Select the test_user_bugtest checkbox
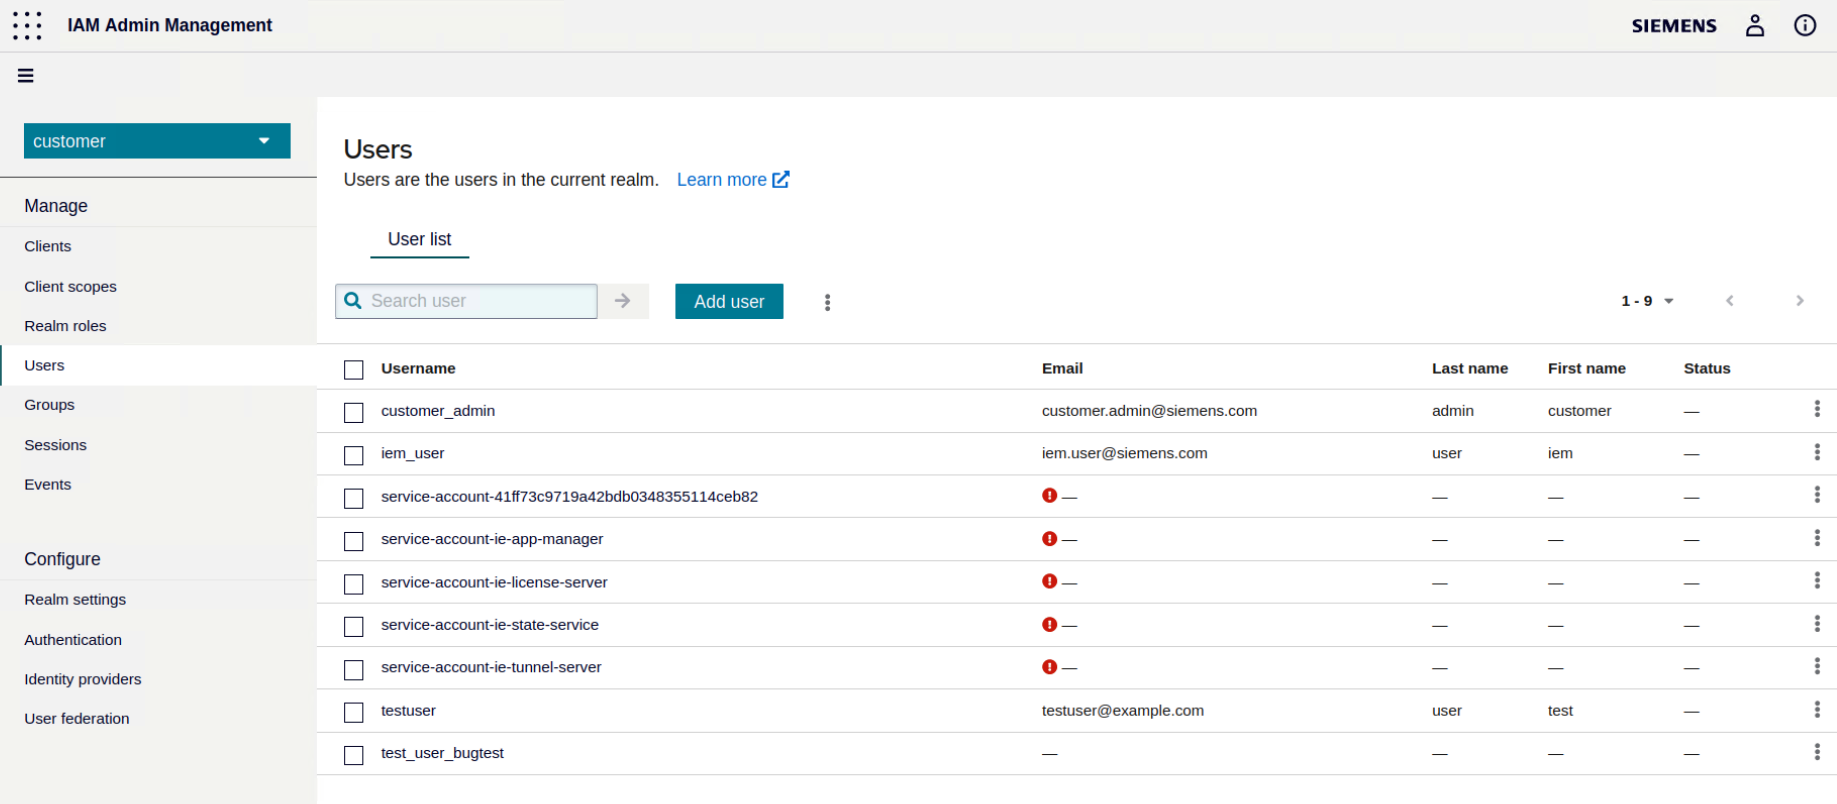Screen dimensions: 1837x804 [354, 755]
